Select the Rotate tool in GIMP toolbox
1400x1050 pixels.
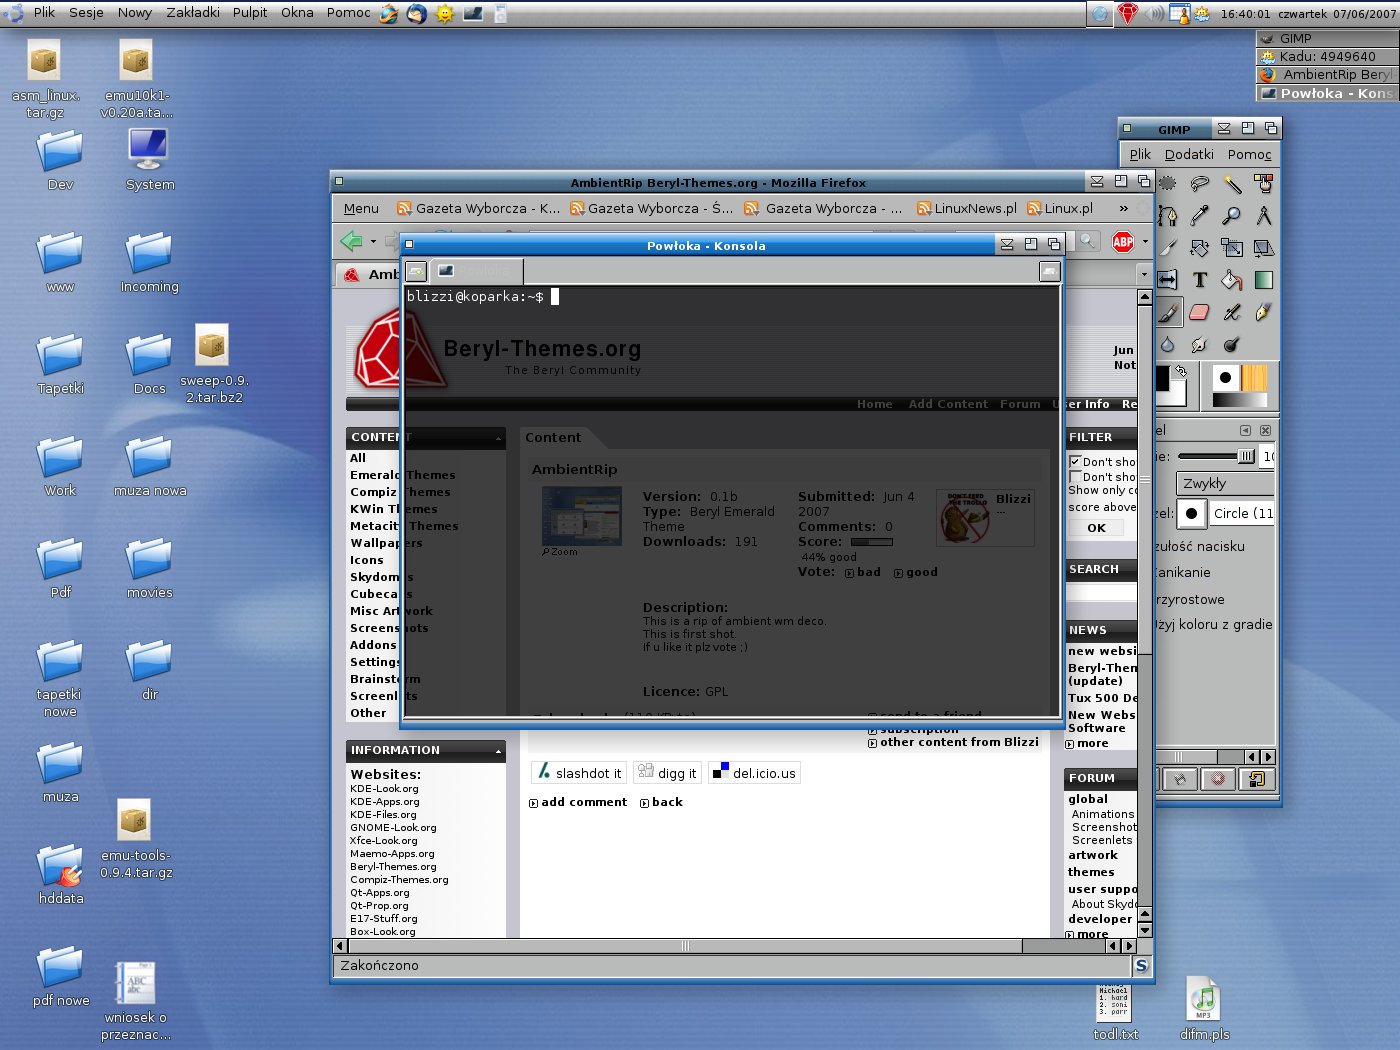pyautogui.click(x=1200, y=248)
